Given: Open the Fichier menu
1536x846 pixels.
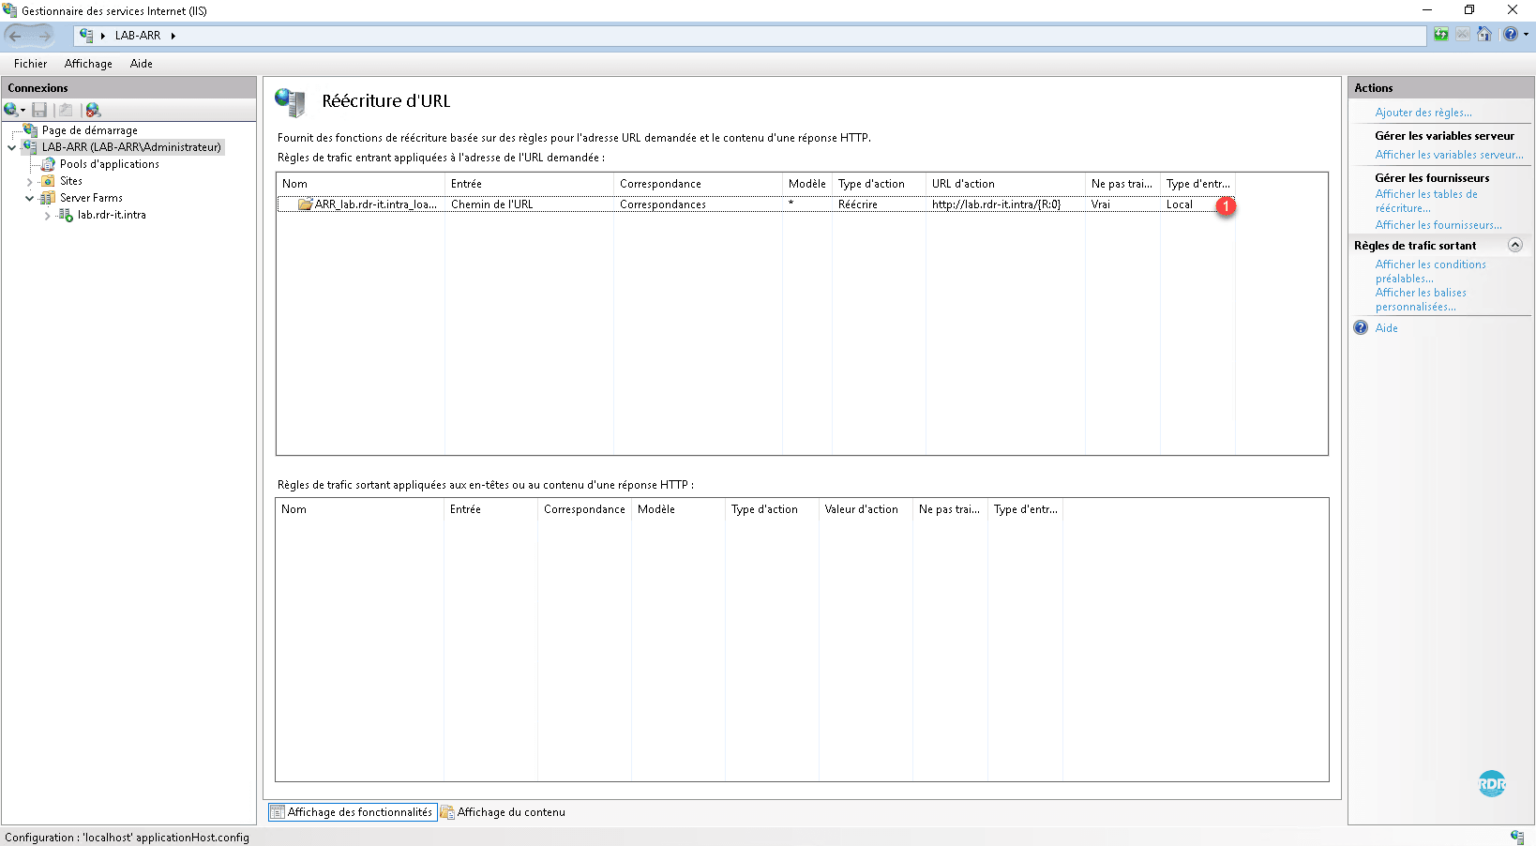Looking at the screenshot, I should pyautogui.click(x=30, y=64).
